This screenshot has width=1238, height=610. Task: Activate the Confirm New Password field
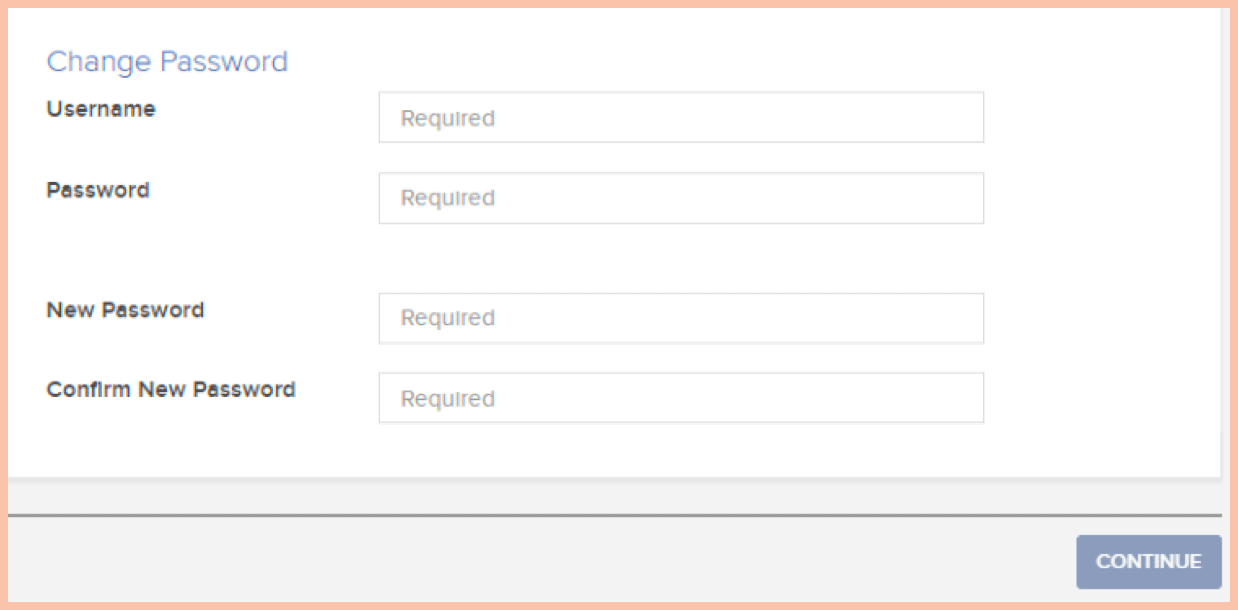681,398
